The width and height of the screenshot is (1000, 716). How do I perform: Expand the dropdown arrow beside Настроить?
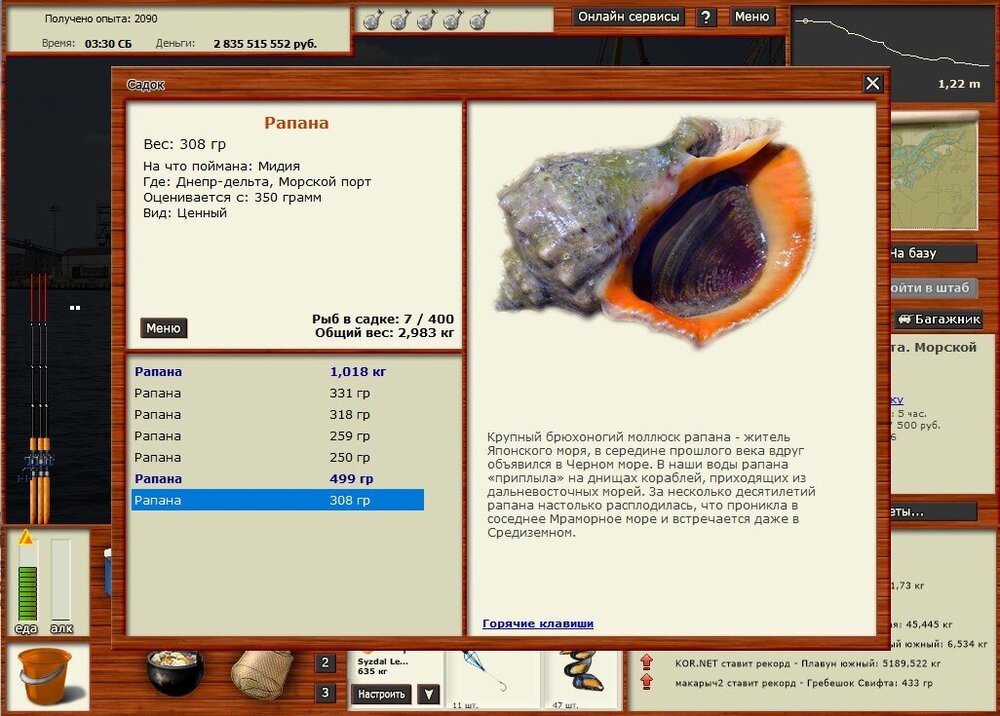(428, 694)
